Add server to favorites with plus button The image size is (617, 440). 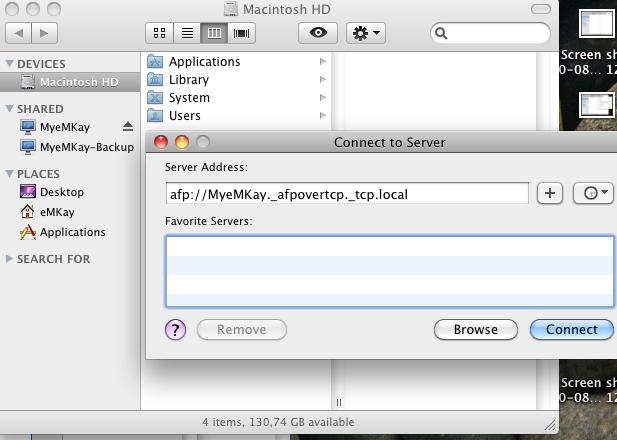[x=550, y=193]
